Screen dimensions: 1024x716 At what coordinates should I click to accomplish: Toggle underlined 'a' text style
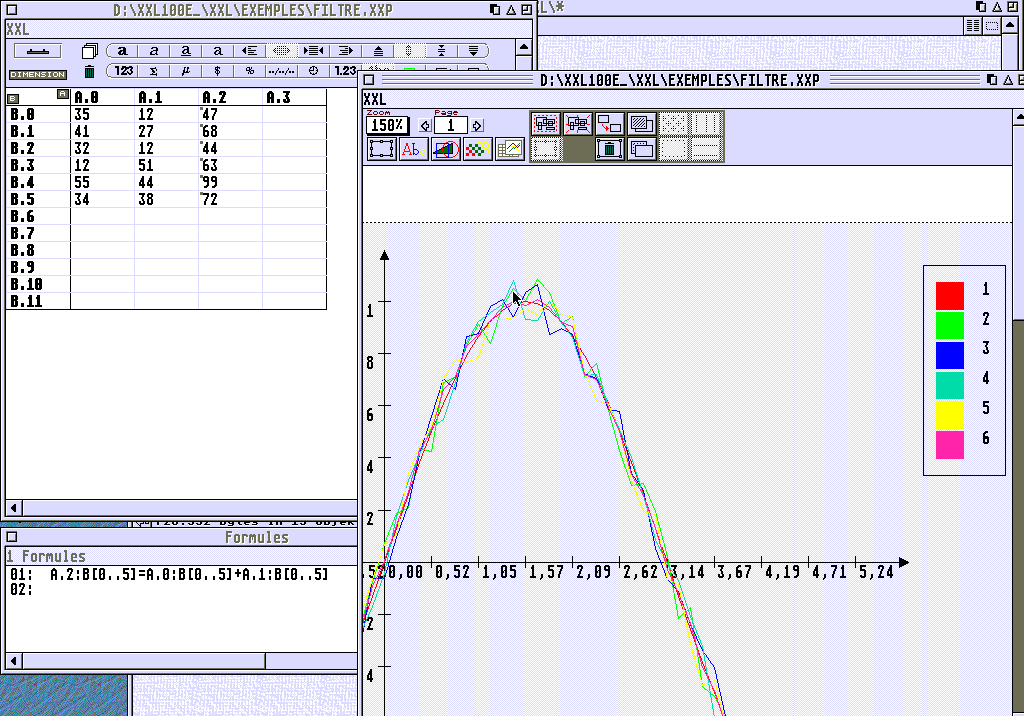pos(185,50)
